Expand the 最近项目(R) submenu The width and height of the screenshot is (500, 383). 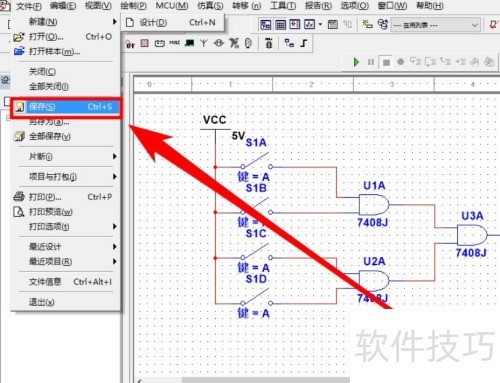(66, 262)
